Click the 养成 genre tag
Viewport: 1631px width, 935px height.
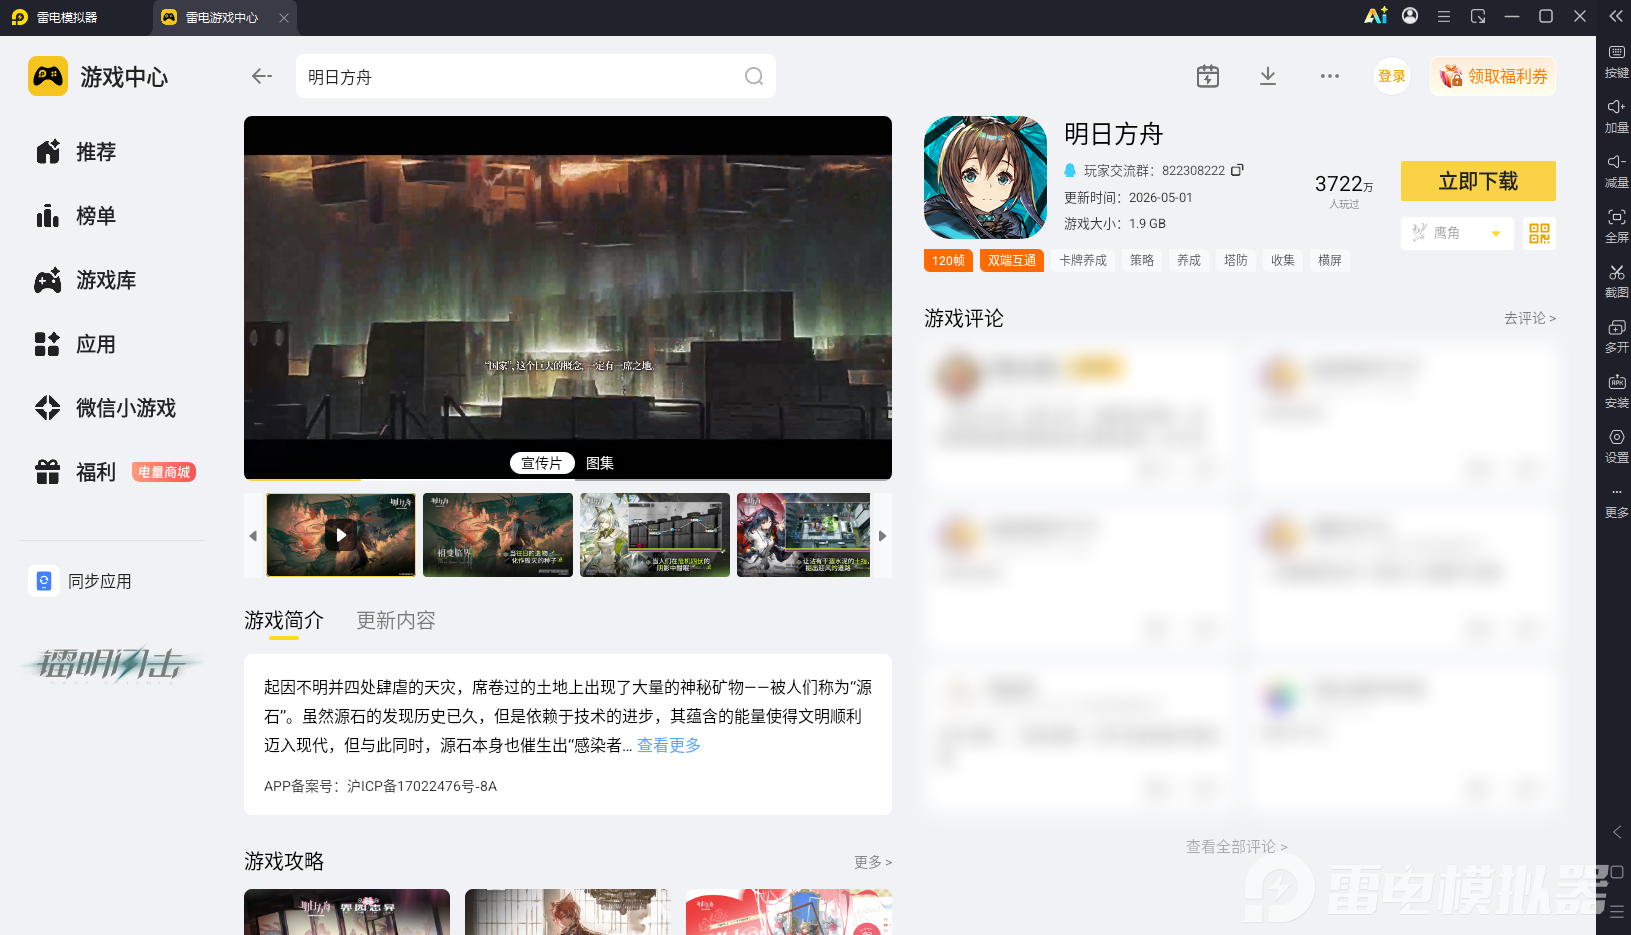pos(1189,261)
